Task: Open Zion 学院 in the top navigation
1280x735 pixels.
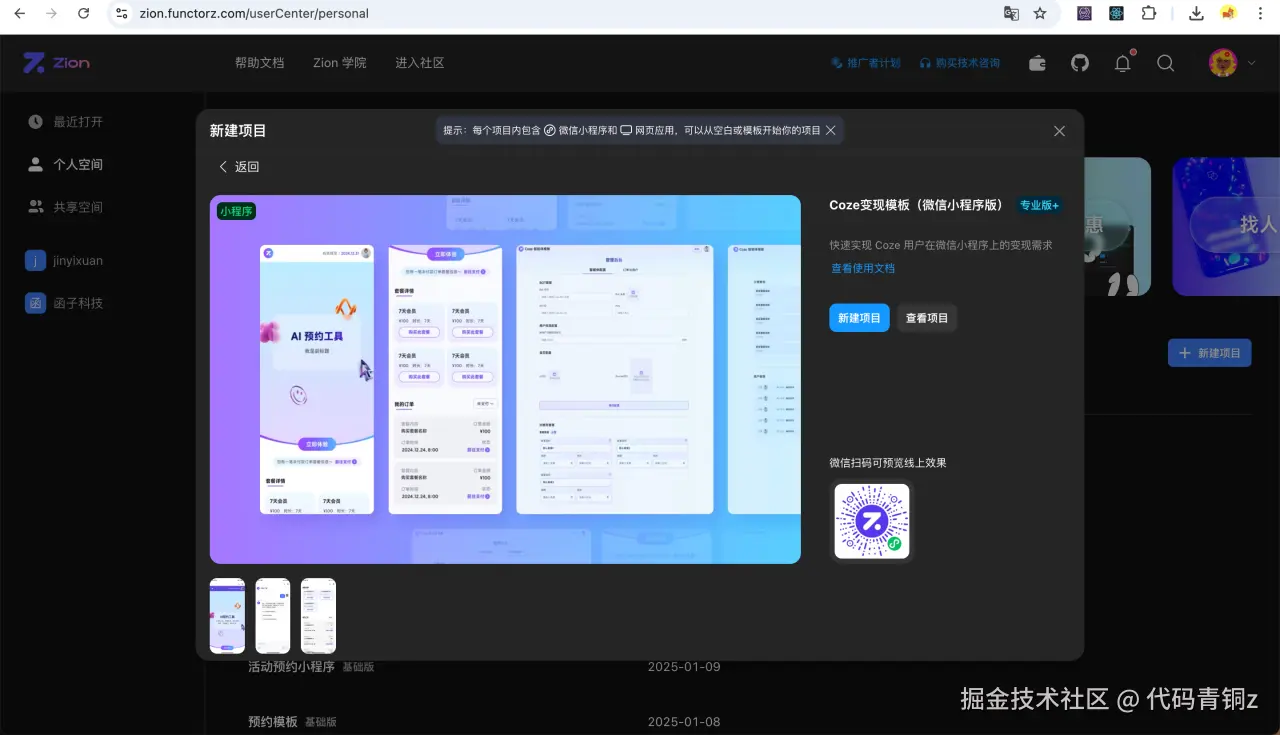Action: (340, 63)
